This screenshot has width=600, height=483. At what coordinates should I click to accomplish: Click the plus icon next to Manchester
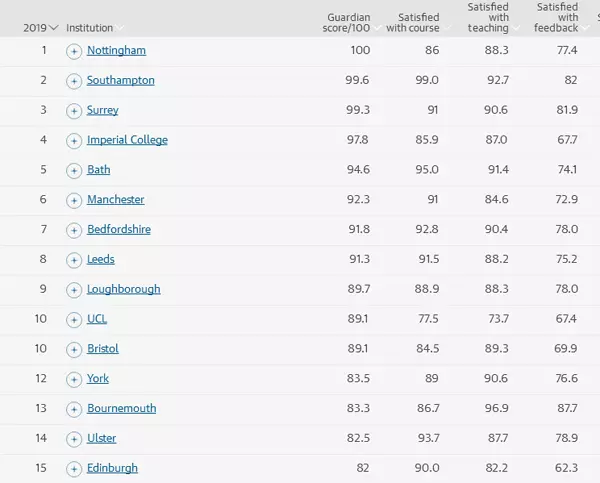point(74,201)
